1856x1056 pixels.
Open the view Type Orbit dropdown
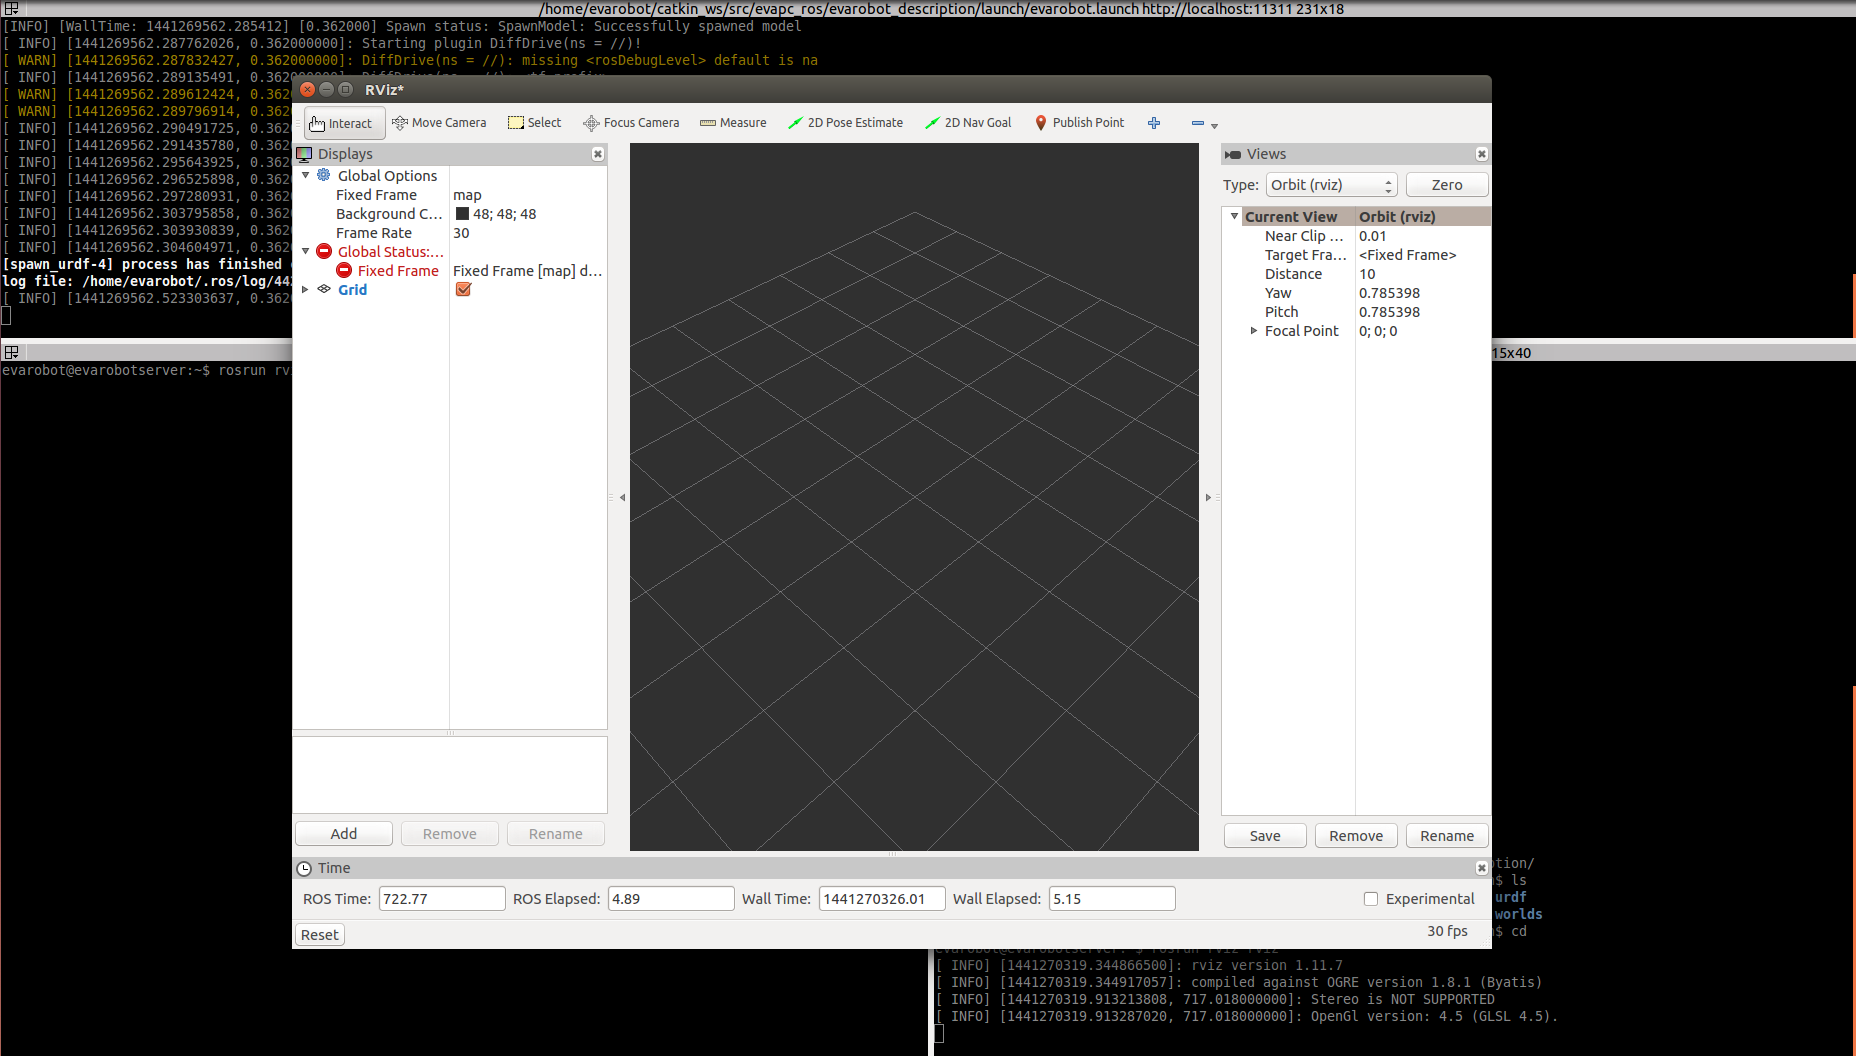tap(1331, 185)
